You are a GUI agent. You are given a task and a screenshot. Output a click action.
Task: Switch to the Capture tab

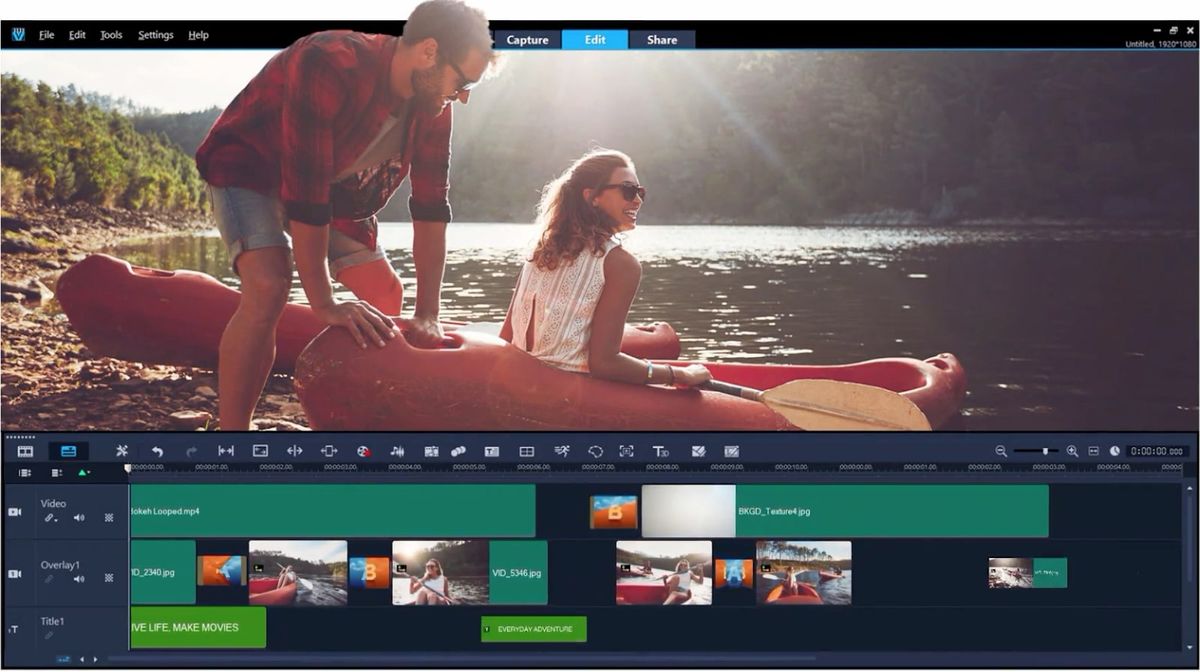pos(527,40)
